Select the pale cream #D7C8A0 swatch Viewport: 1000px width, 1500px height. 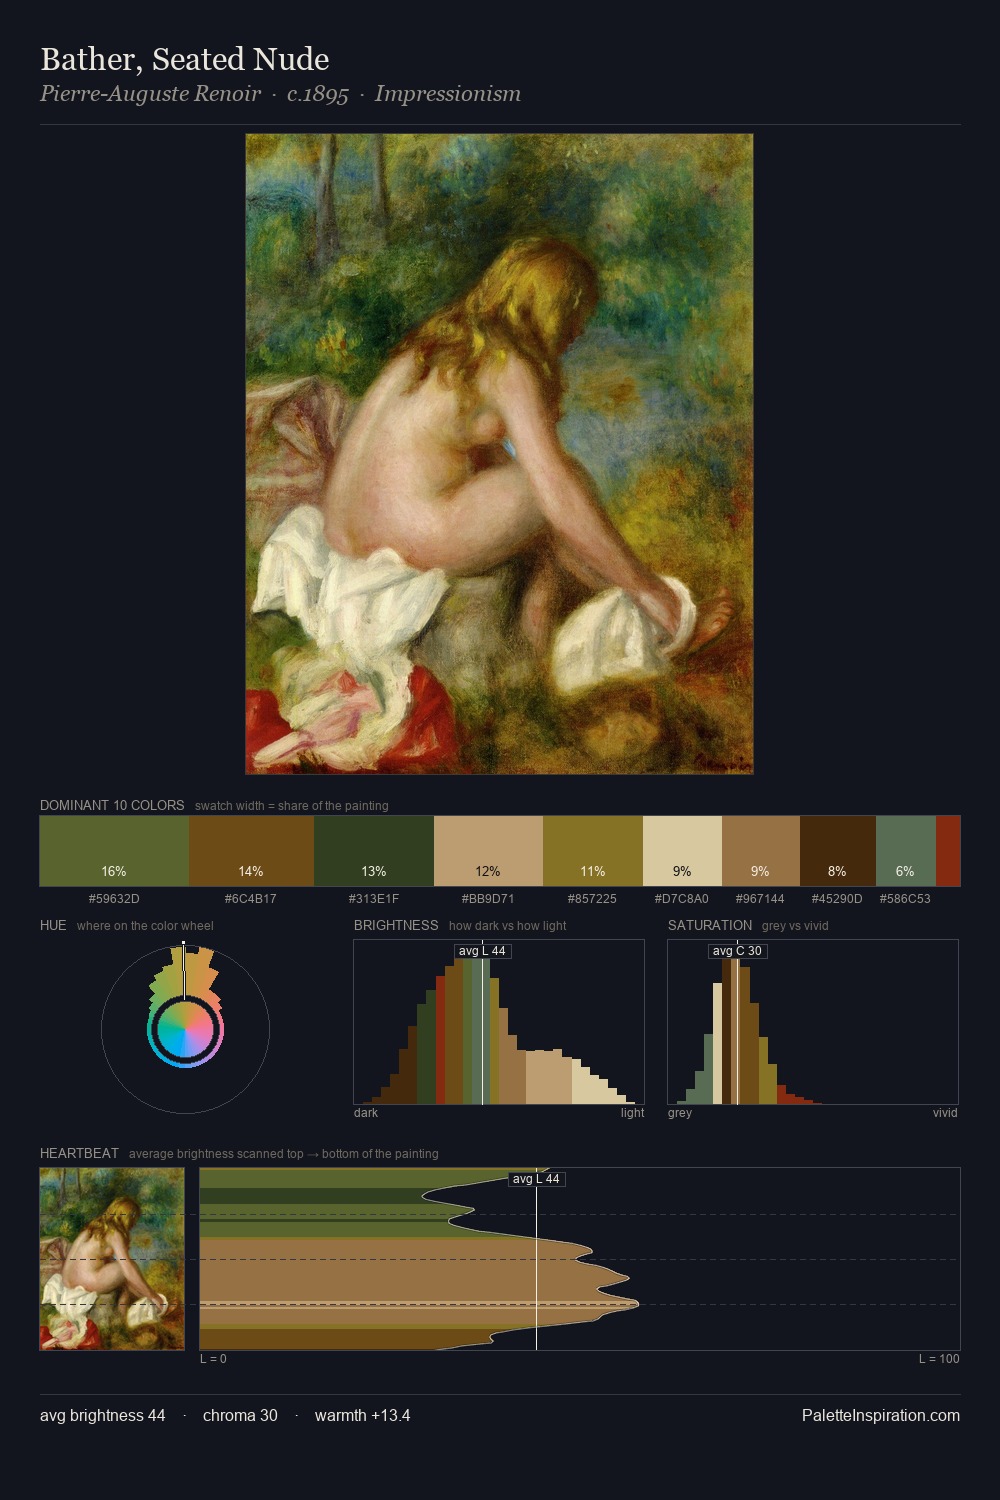pyautogui.click(x=682, y=851)
